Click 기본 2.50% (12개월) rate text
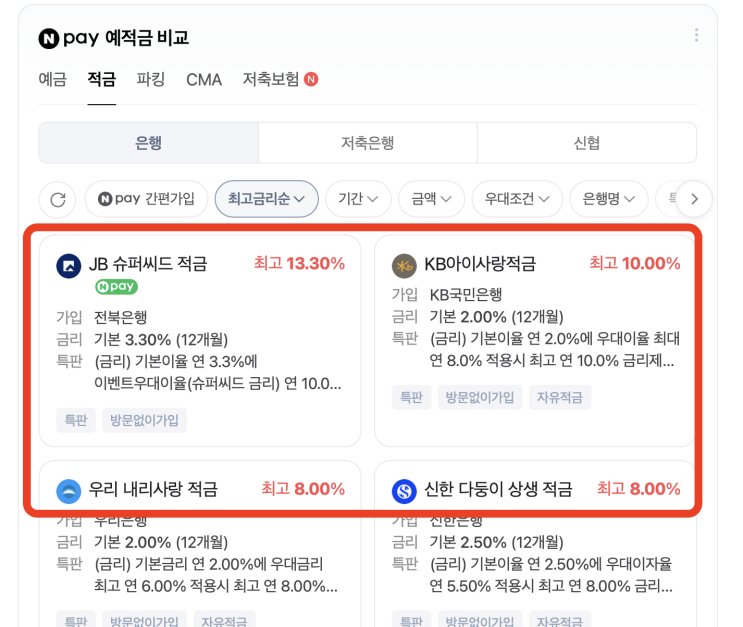This screenshot has width=743, height=627. click(x=497, y=542)
